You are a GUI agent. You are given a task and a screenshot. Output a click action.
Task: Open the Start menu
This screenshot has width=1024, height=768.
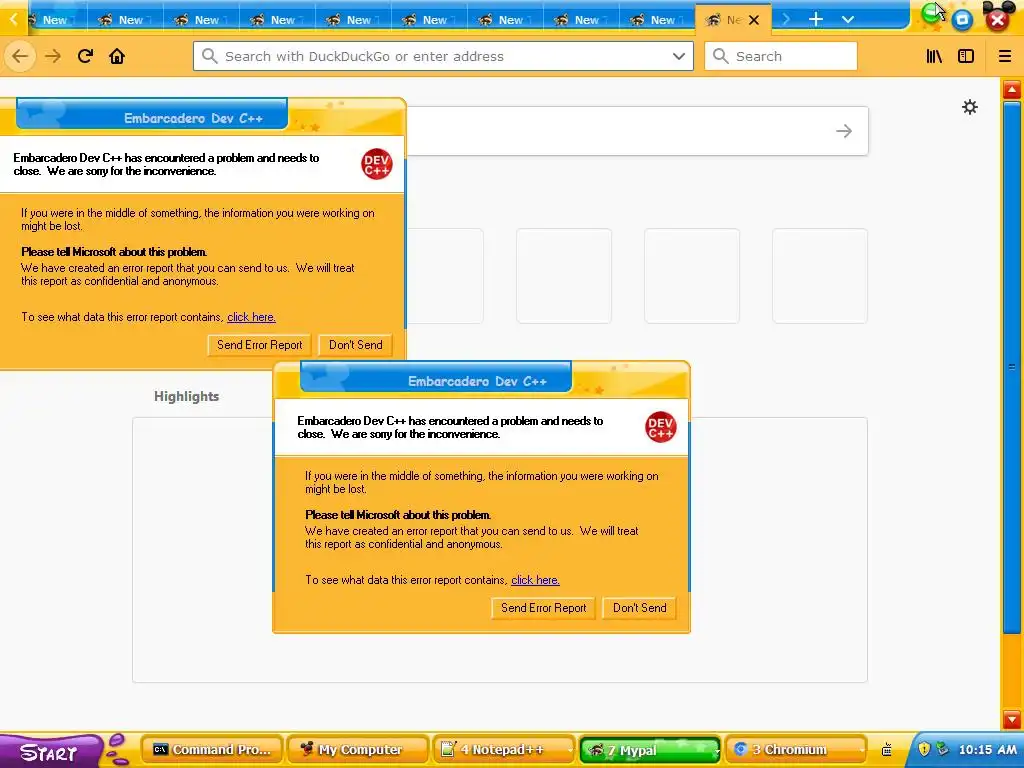tap(49, 752)
